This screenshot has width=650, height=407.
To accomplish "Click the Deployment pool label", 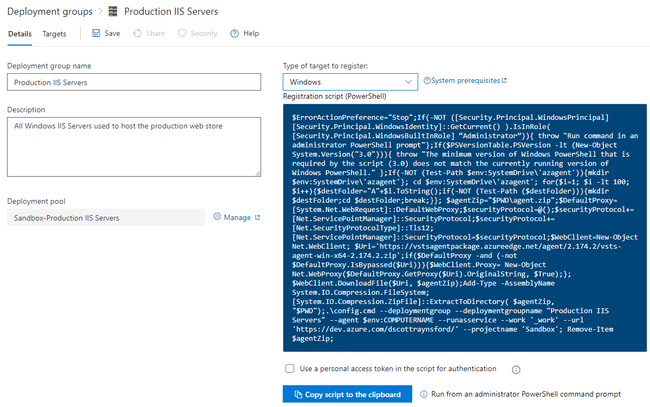I will pos(36,201).
